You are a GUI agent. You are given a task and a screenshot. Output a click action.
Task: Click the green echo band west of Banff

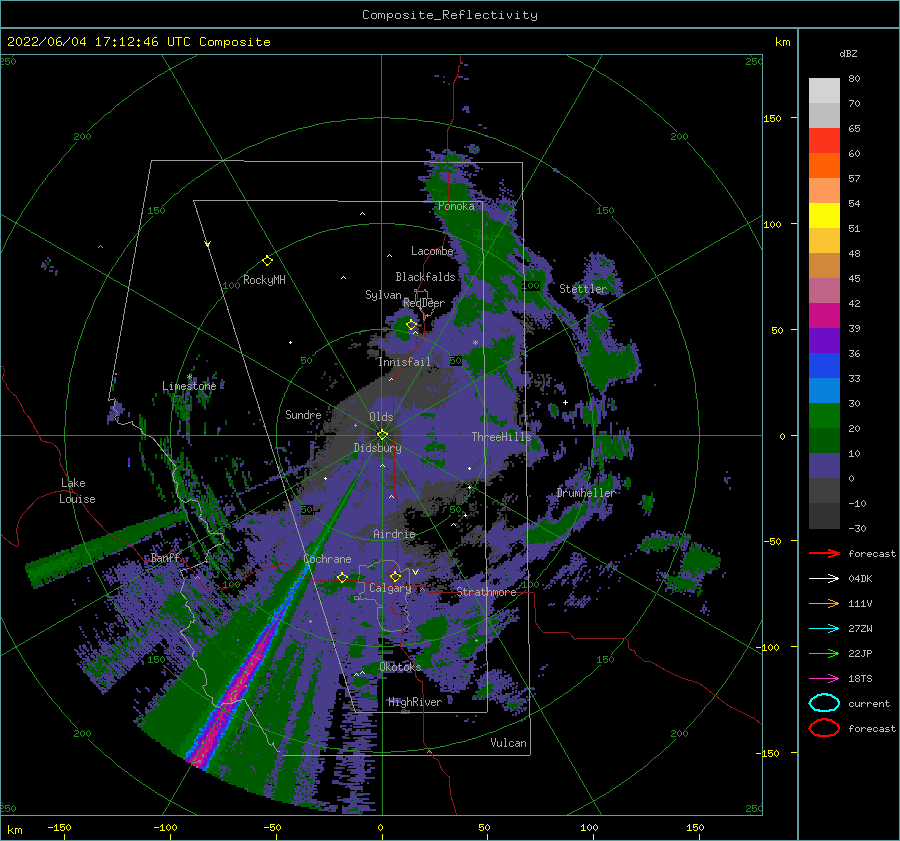(x=106, y=549)
